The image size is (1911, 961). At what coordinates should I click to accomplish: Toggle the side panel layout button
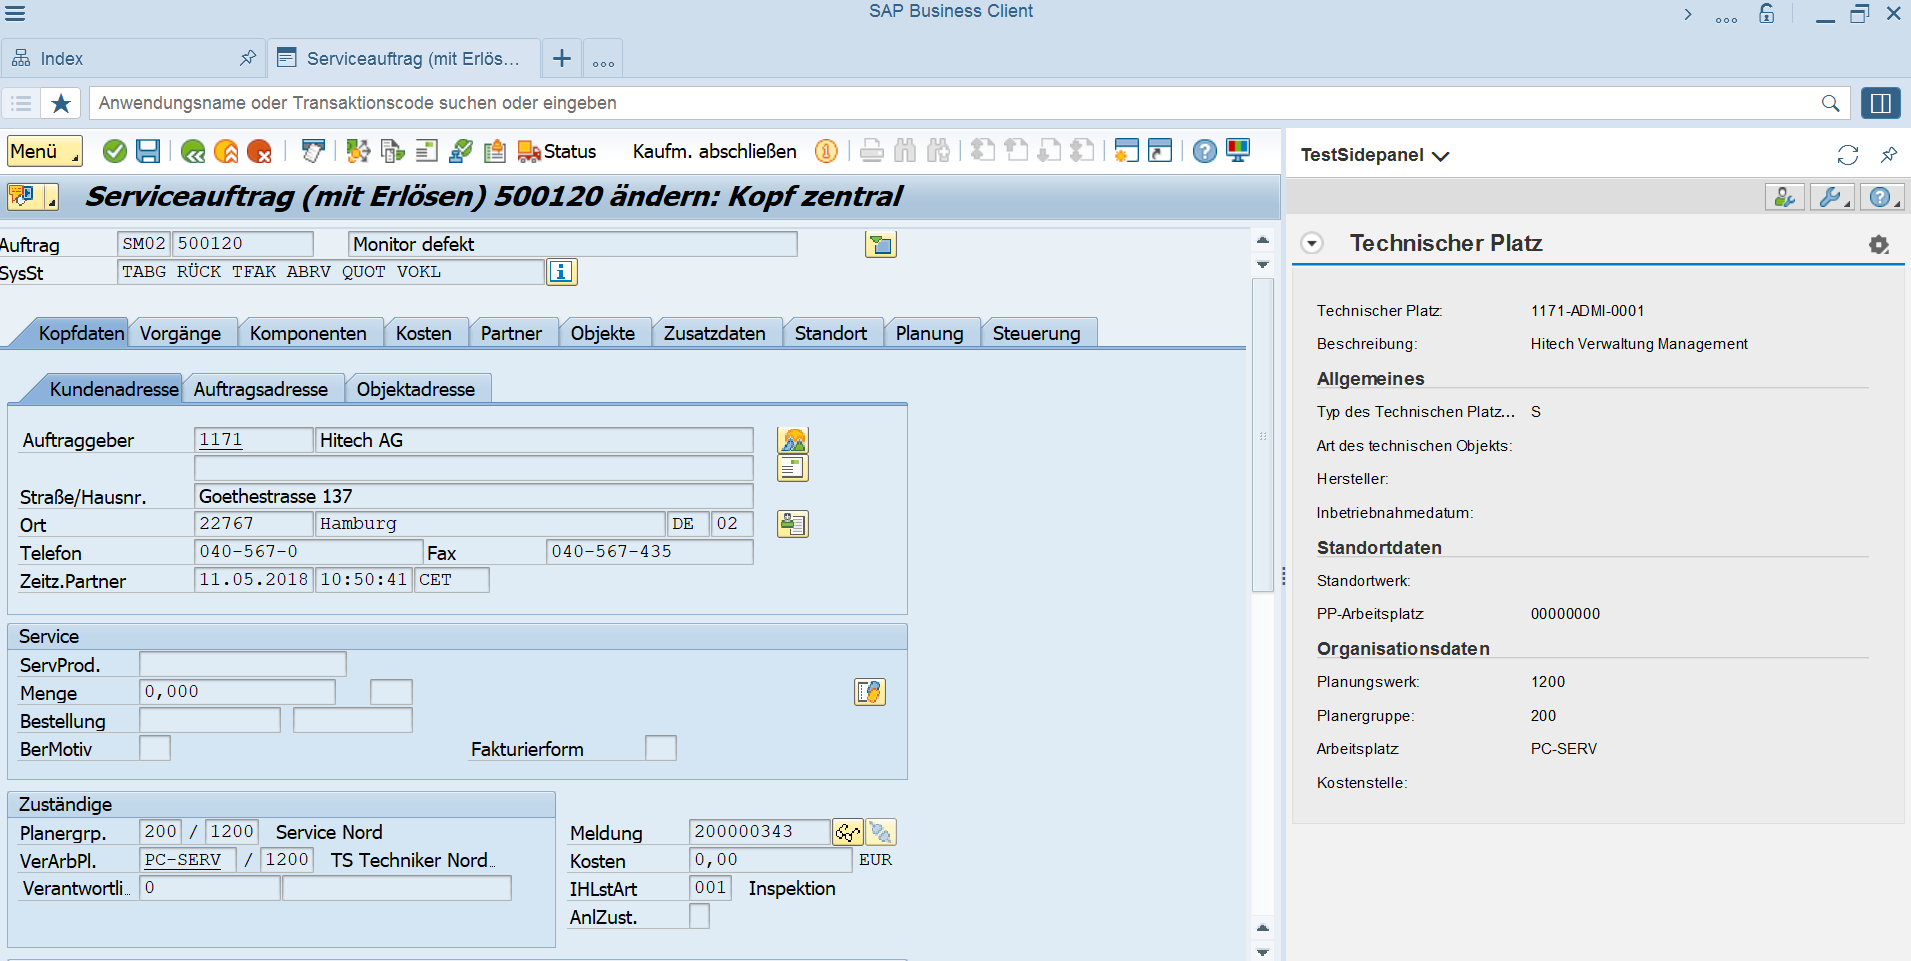(1881, 103)
